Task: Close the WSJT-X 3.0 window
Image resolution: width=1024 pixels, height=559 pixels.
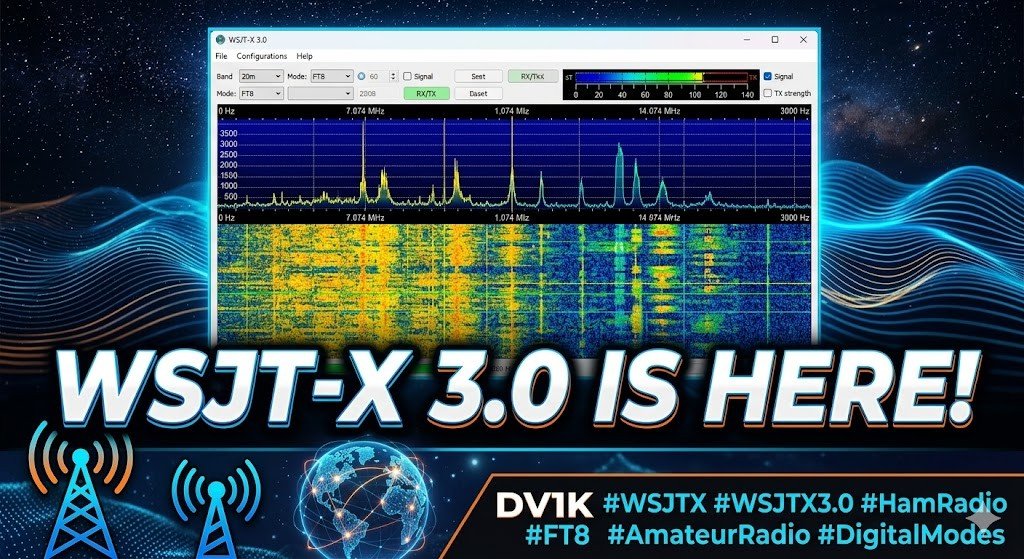Action: click(x=803, y=40)
